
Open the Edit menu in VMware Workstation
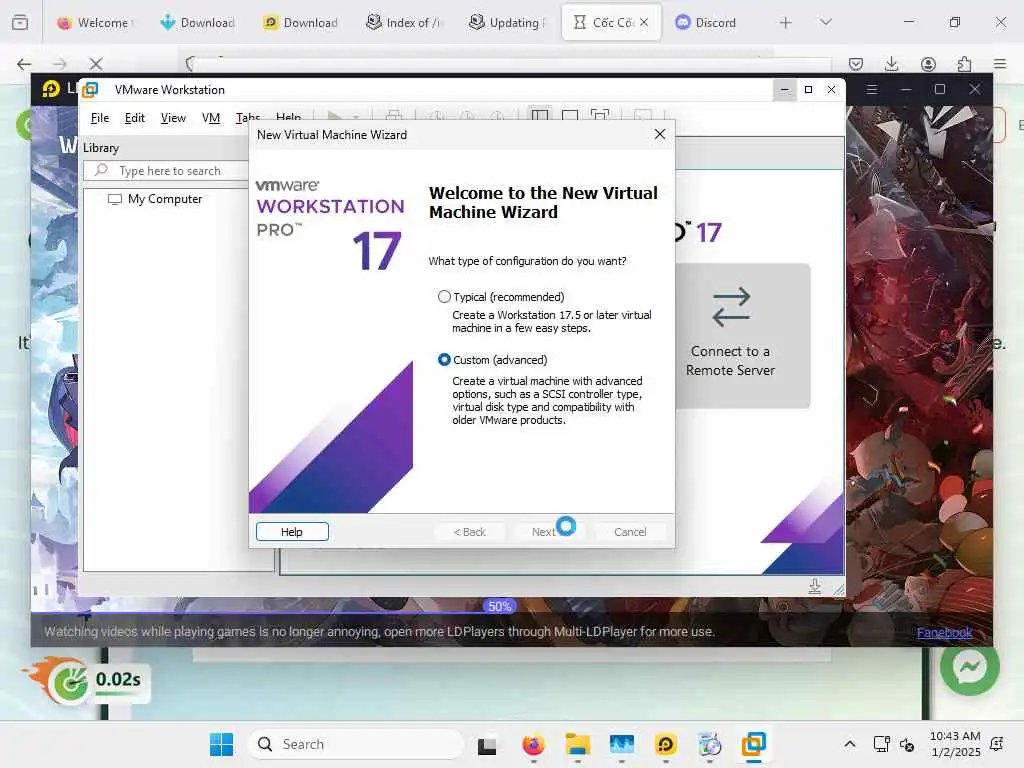(135, 118)
